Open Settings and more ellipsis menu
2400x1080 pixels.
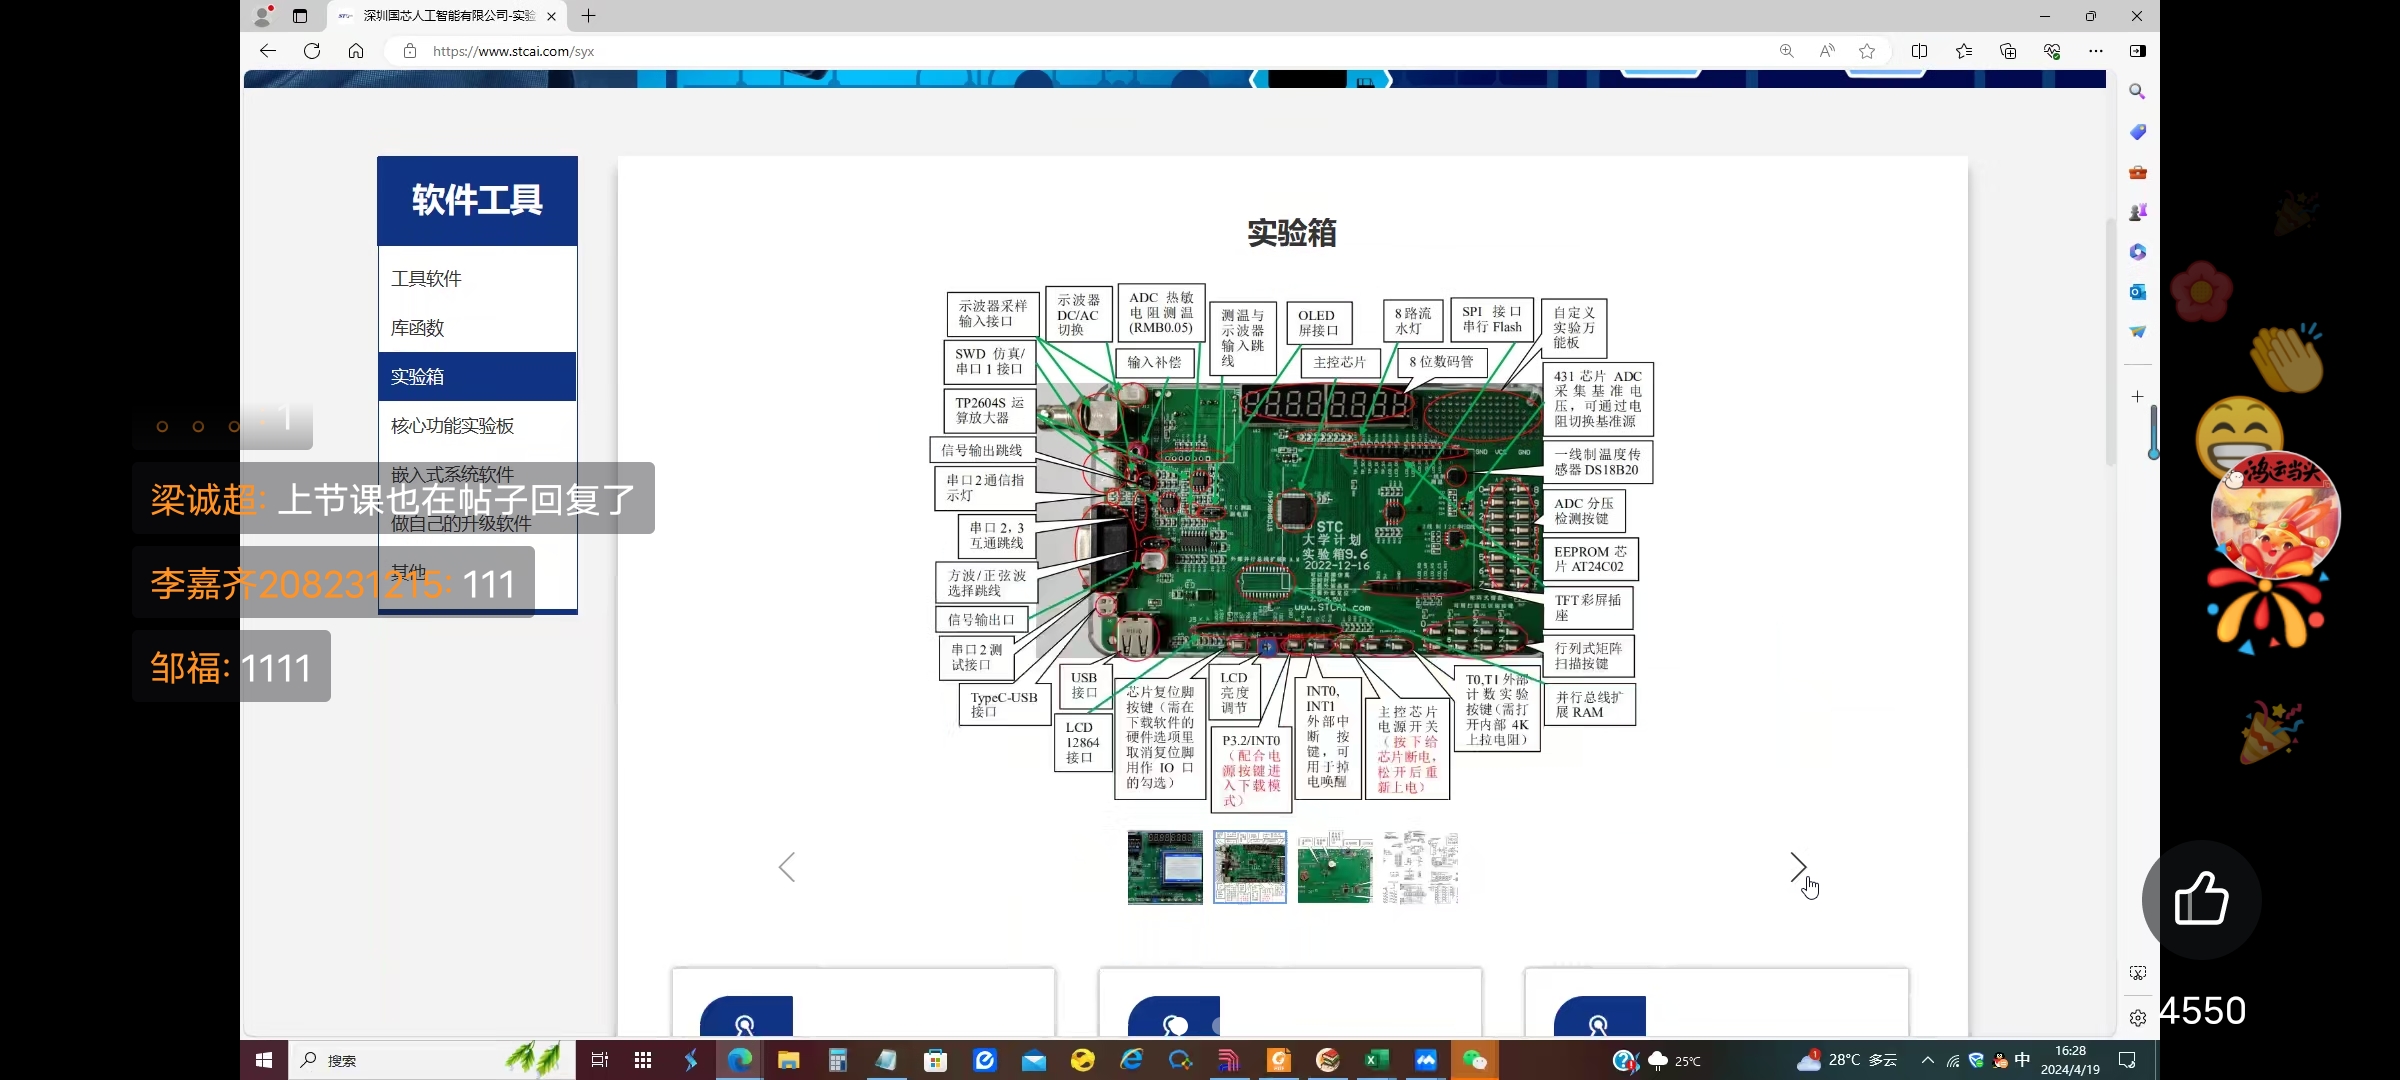click(x=2096, y=51)
